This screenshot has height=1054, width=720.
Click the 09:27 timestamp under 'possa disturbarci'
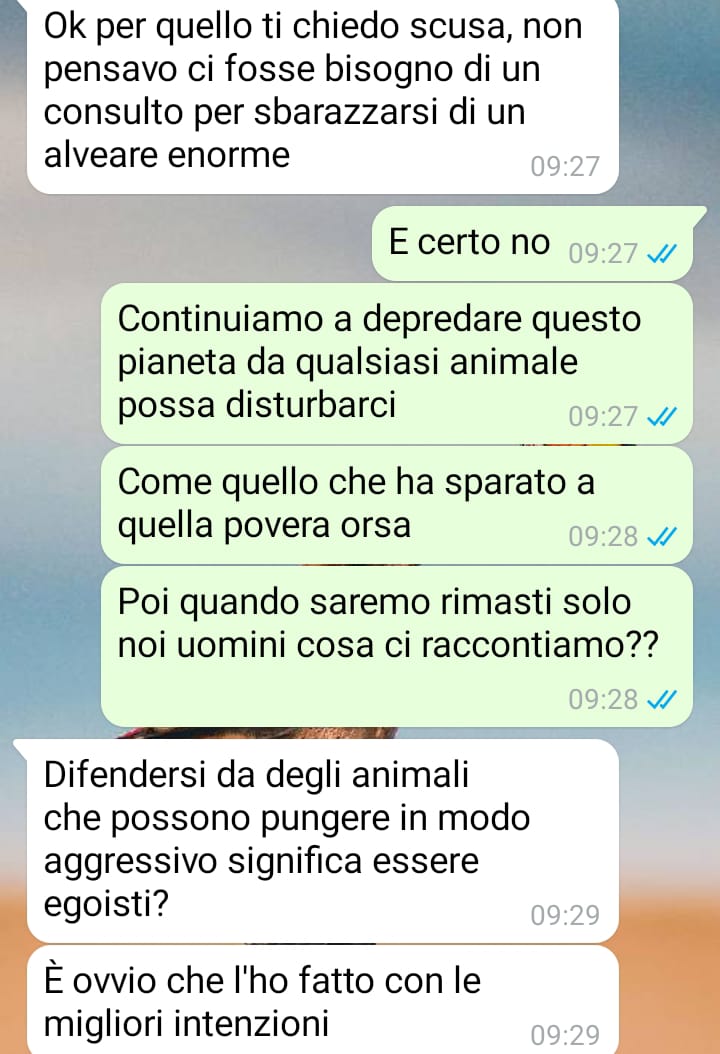602,417
